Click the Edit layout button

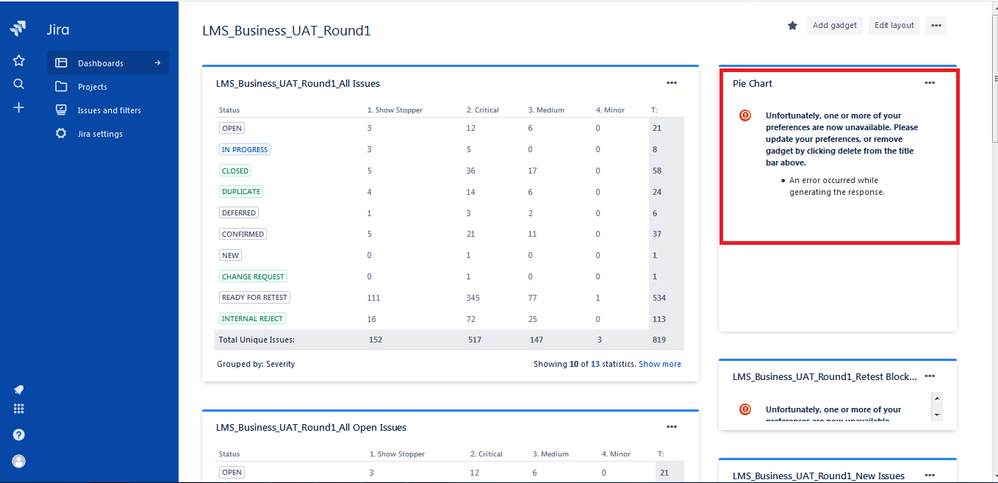pos(894,25)
